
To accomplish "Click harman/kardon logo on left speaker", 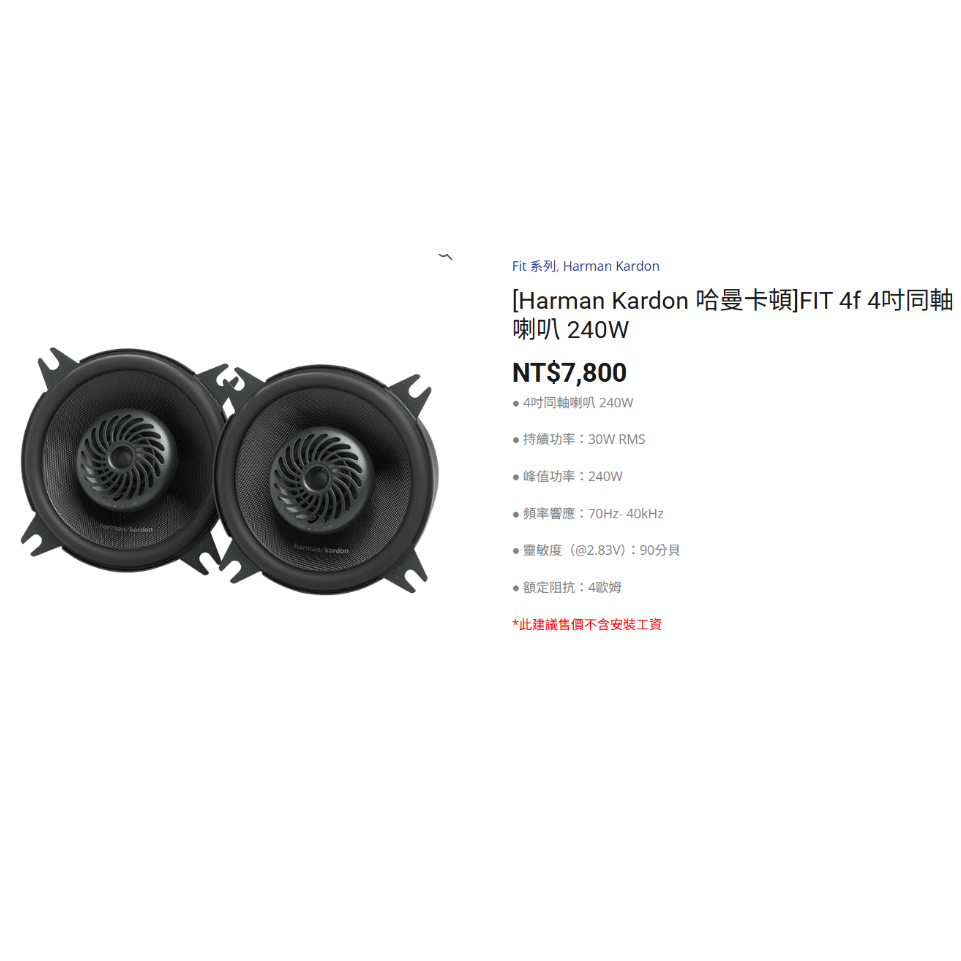I will pyautogui.click(x=126, y=528).
